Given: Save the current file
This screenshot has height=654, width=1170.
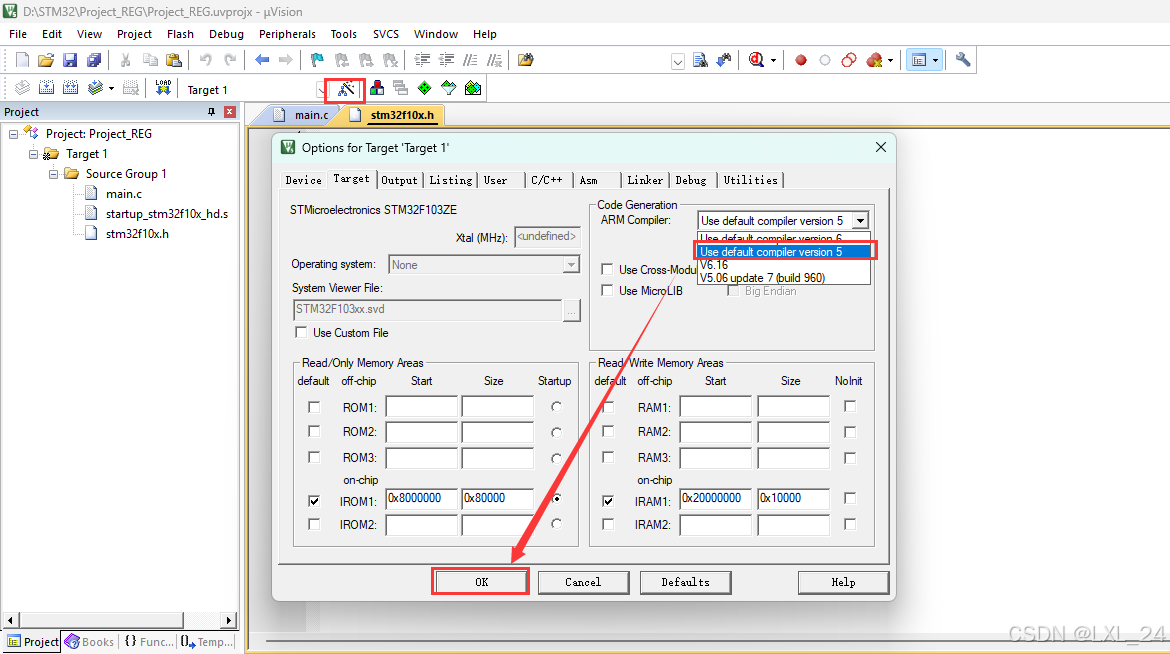Looking at the screenshot, I should [x=70, y=60].
